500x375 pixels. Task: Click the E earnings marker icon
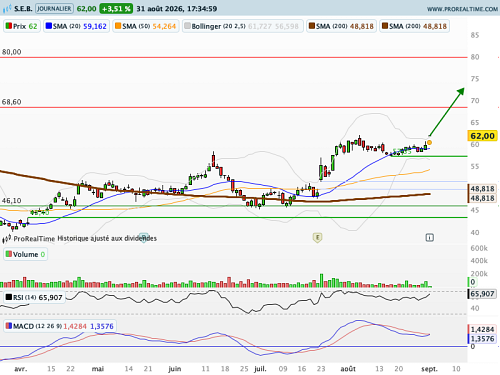[x=317, y=238]
